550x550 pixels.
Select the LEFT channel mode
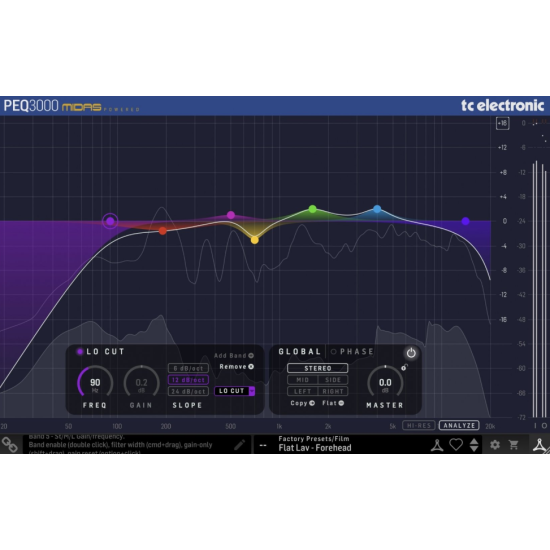pos(302,391)
